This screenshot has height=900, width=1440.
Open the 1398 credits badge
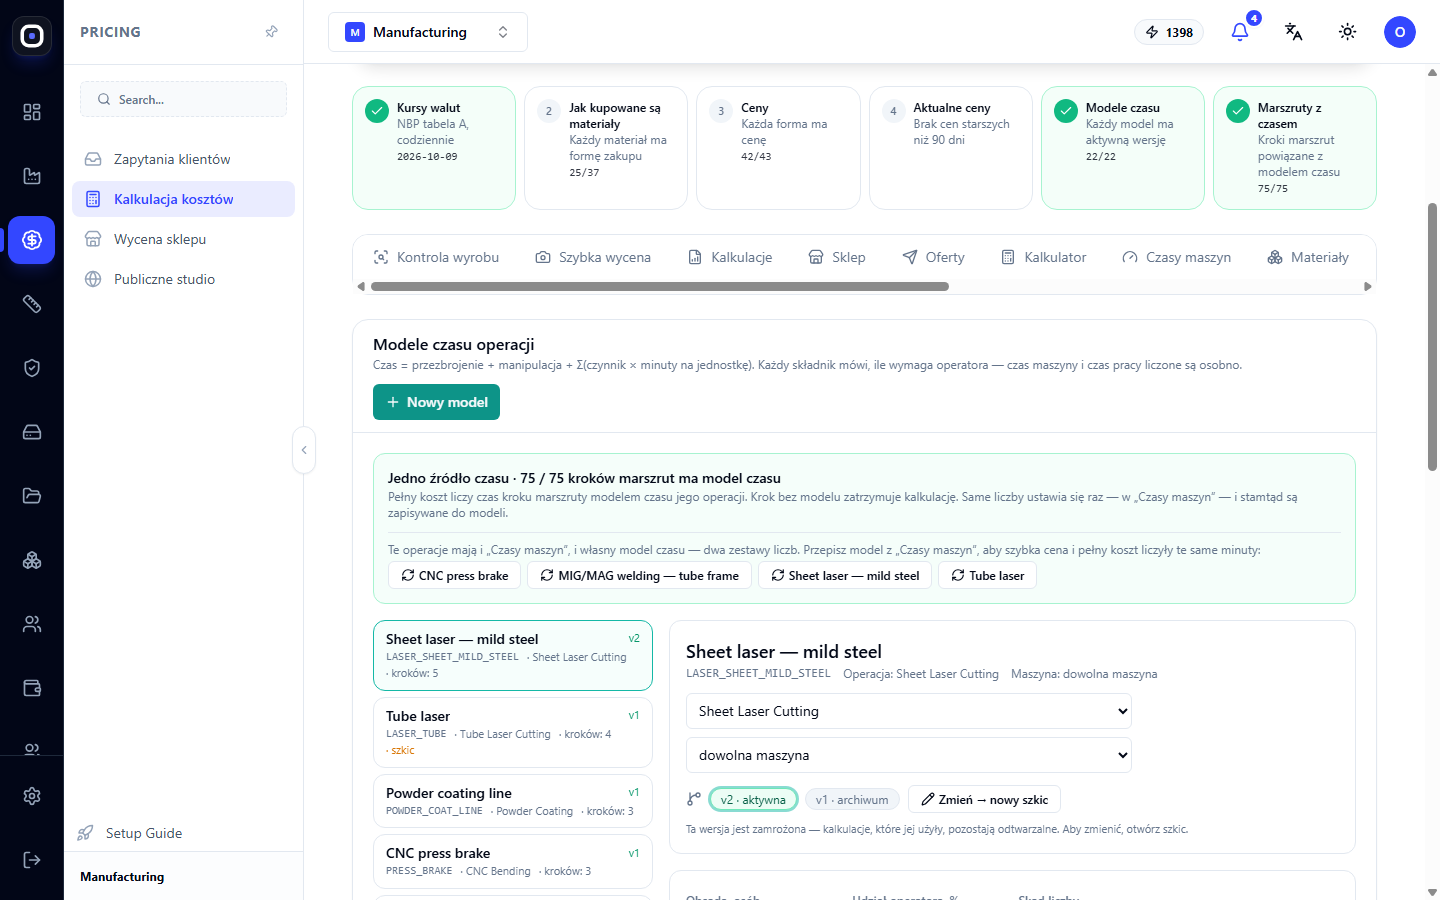click(1169, 32)
